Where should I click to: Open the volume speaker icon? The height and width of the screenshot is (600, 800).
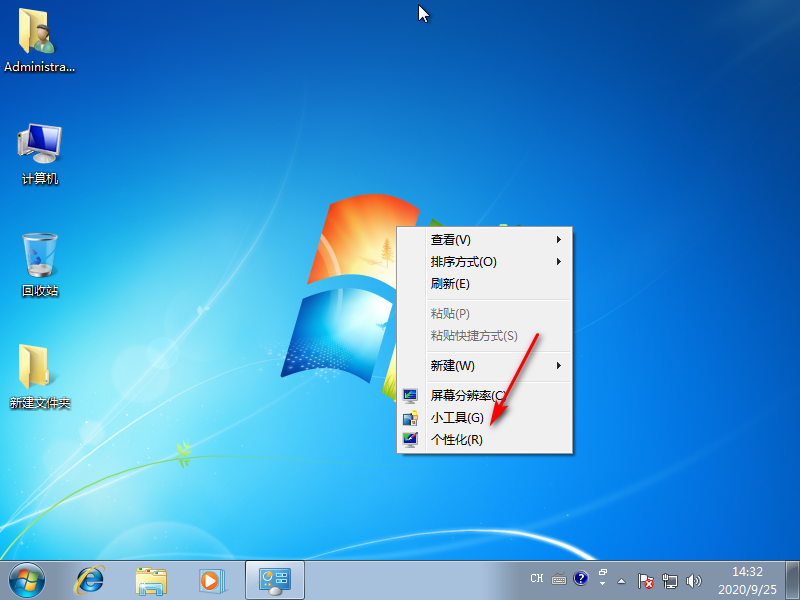click(x=695, y=579)
